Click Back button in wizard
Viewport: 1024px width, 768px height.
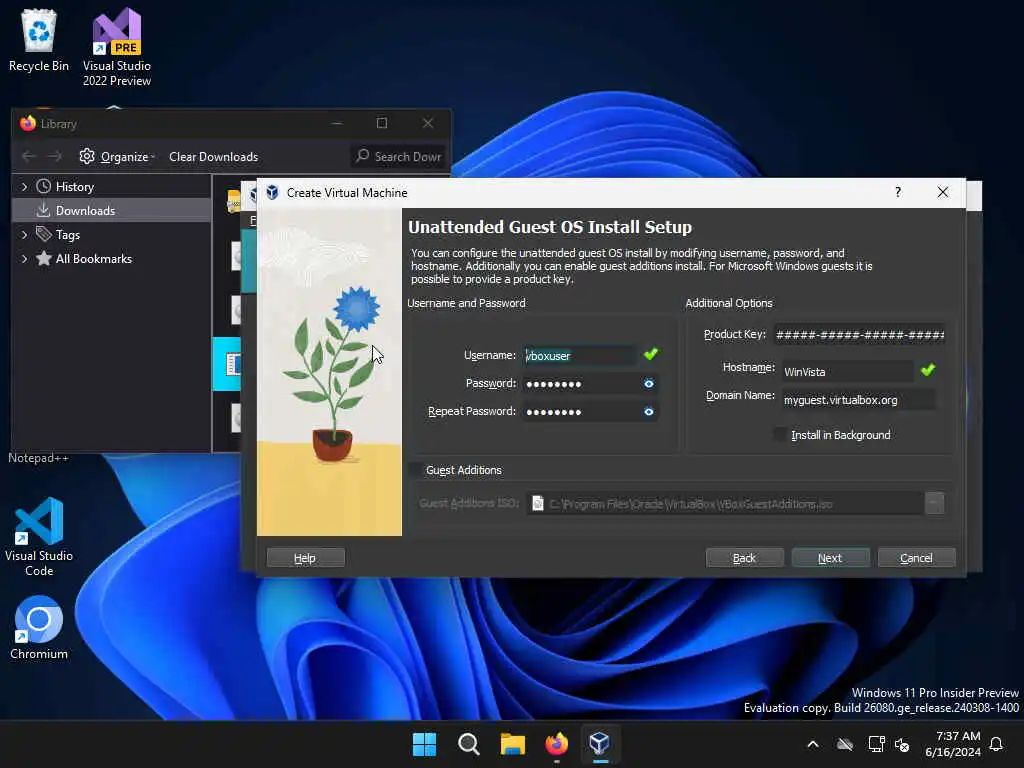744,558
